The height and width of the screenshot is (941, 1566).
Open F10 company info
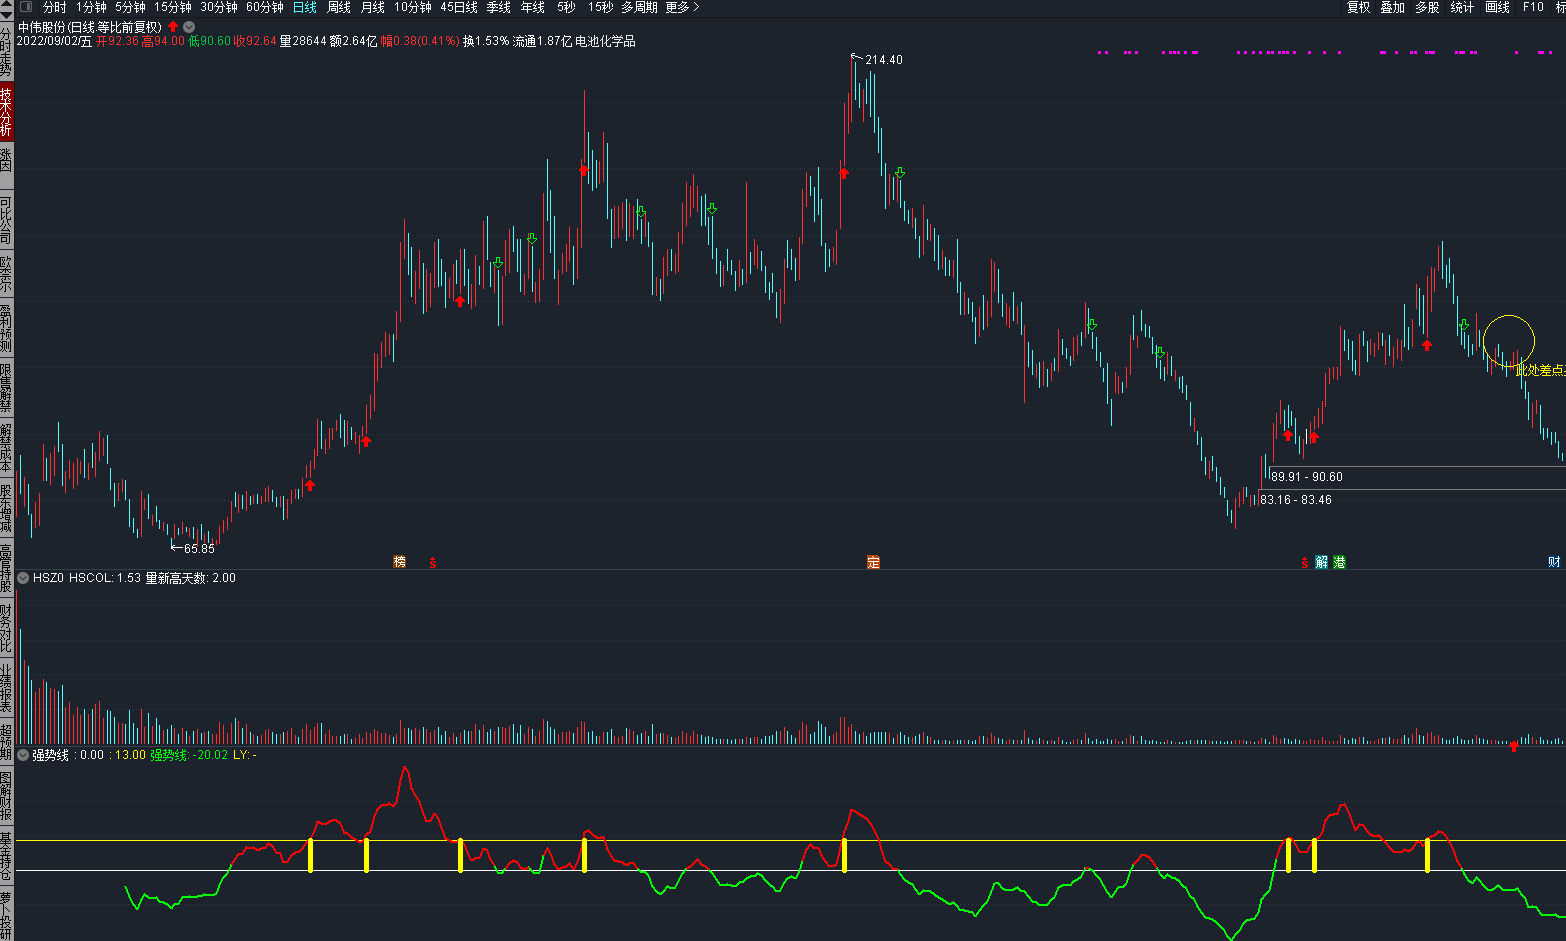coord(1533,7)
